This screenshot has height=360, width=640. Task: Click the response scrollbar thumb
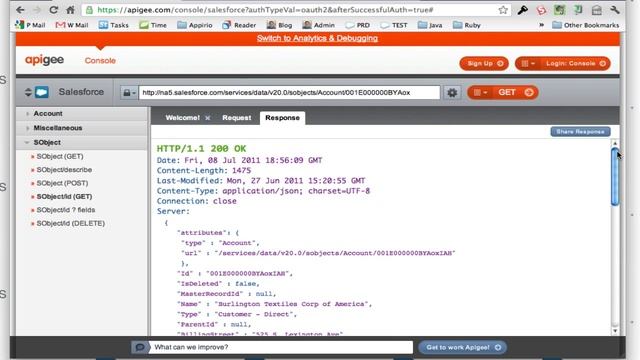point(615,177)
